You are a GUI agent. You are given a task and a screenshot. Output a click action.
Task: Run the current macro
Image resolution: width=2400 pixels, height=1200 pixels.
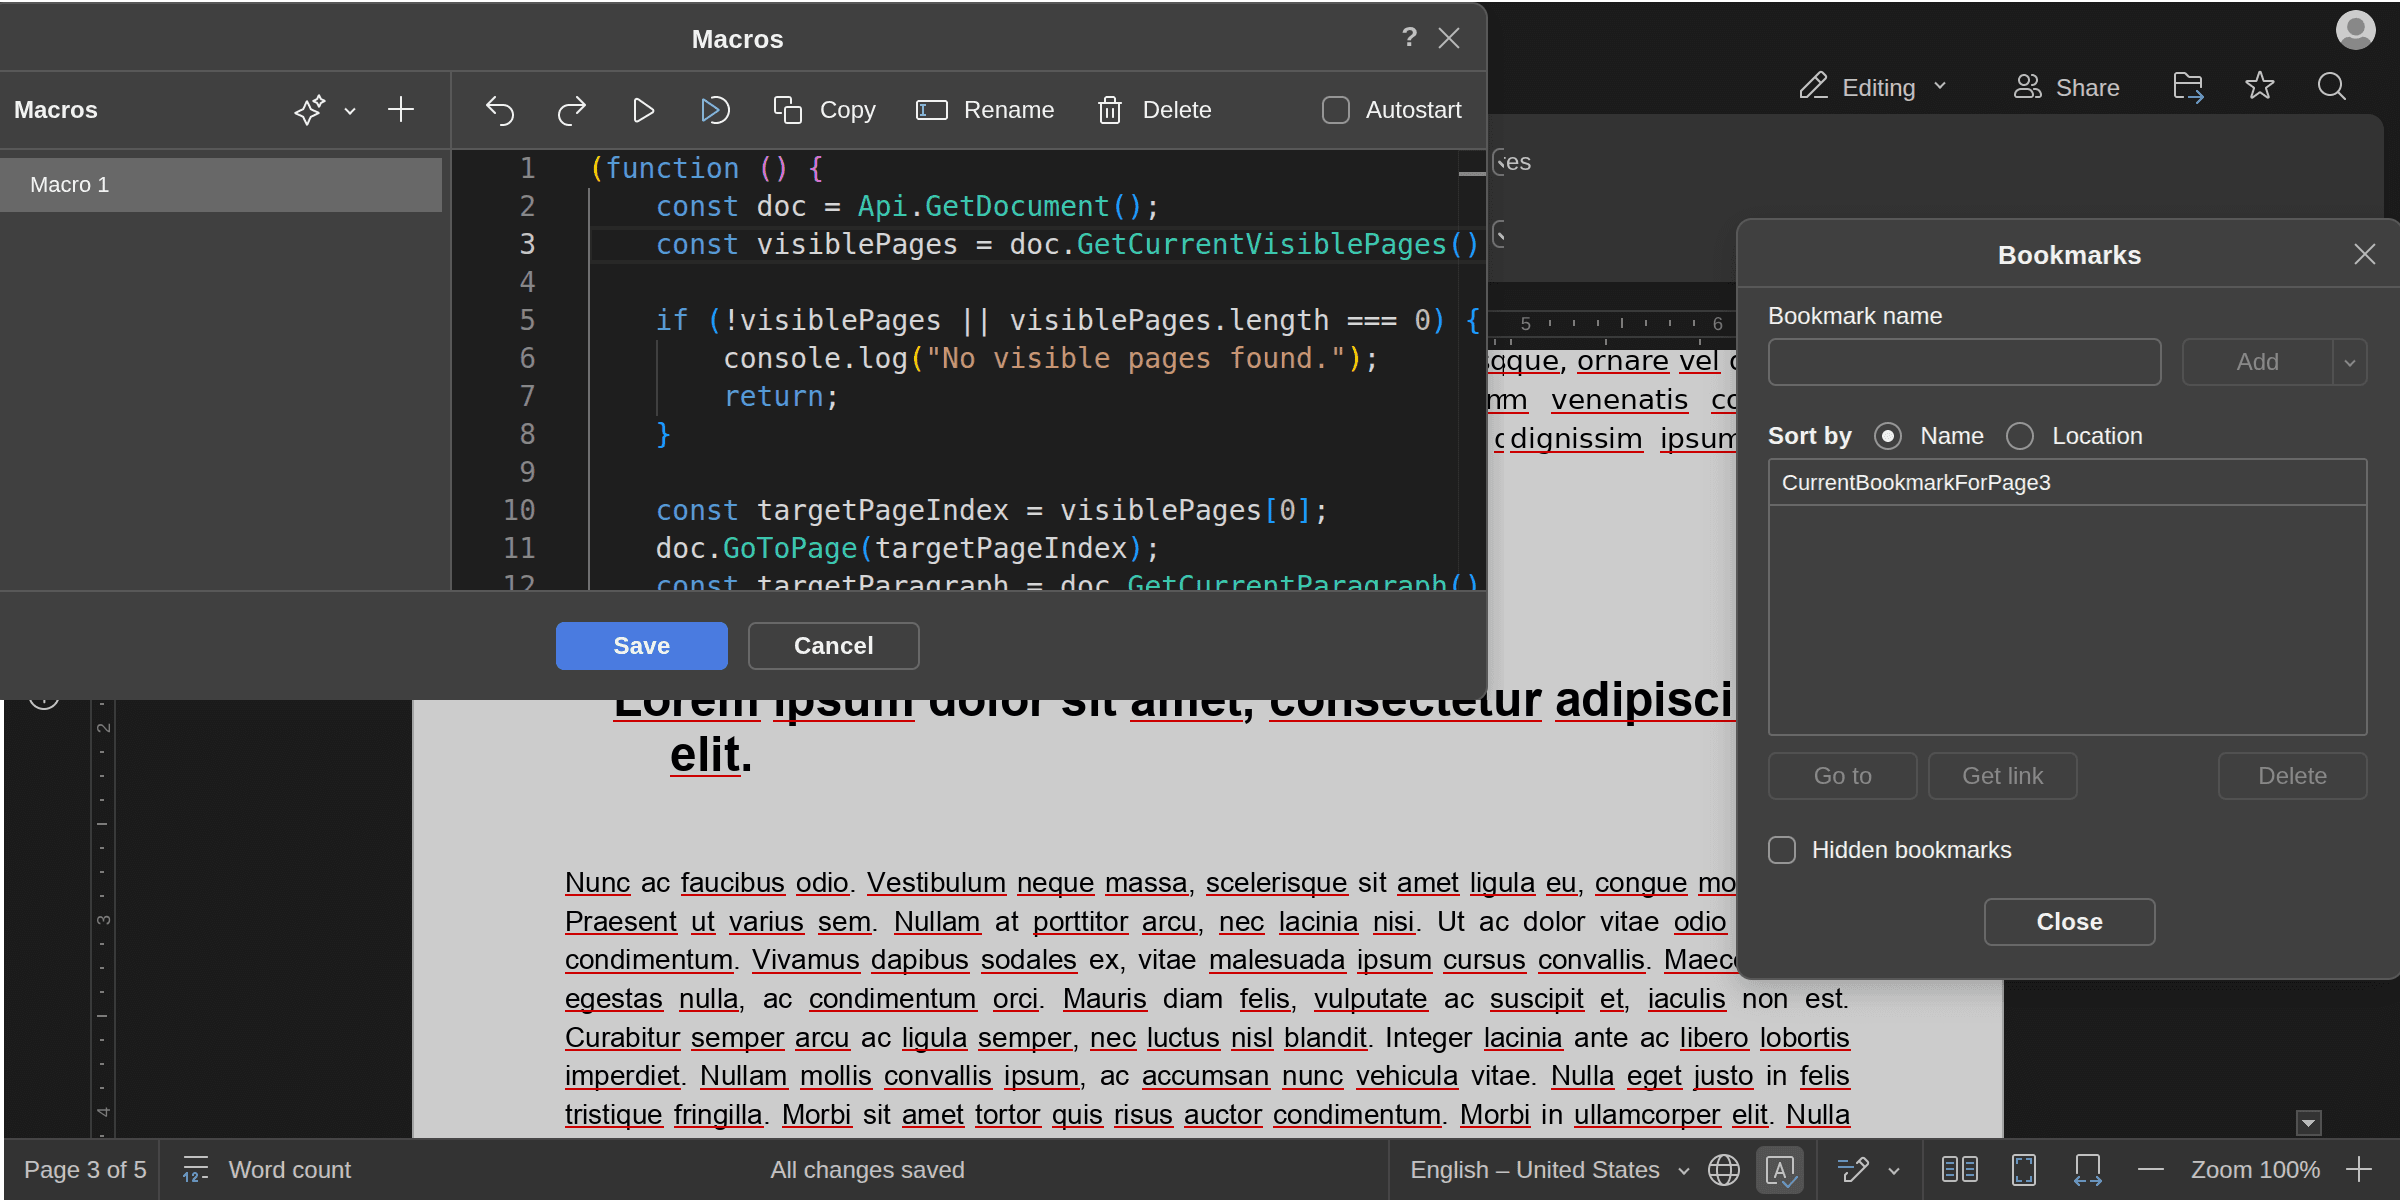coord(643,110)
